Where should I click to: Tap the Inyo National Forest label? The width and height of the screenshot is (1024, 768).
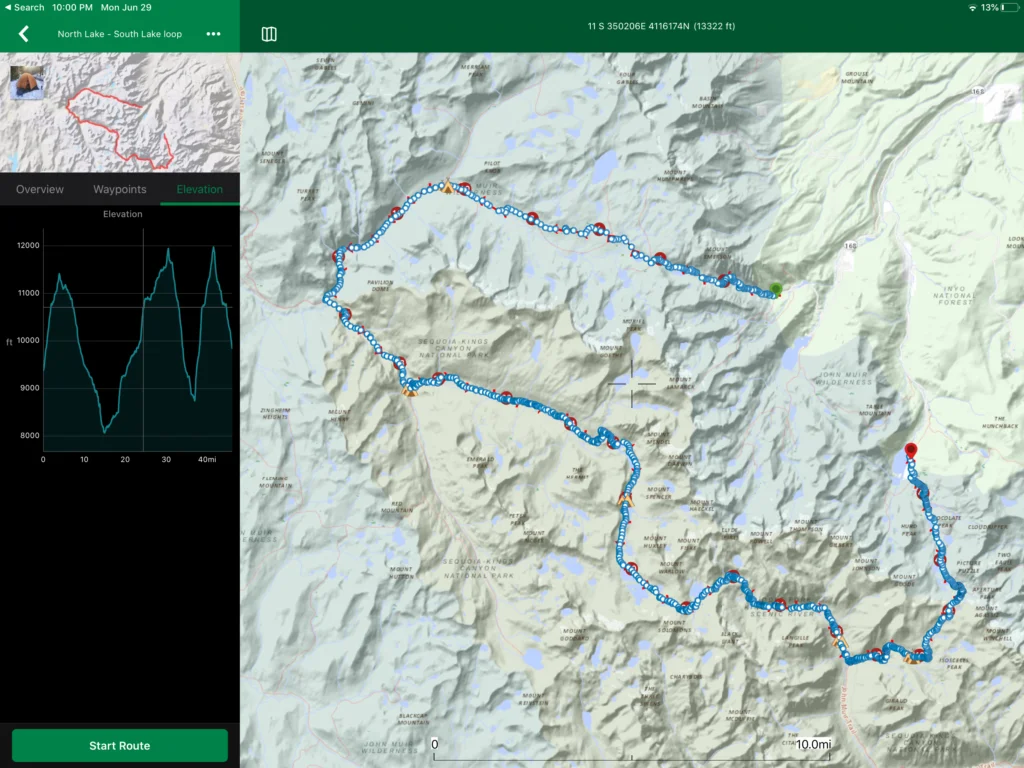pyautogui.click(x=954, y=295)
